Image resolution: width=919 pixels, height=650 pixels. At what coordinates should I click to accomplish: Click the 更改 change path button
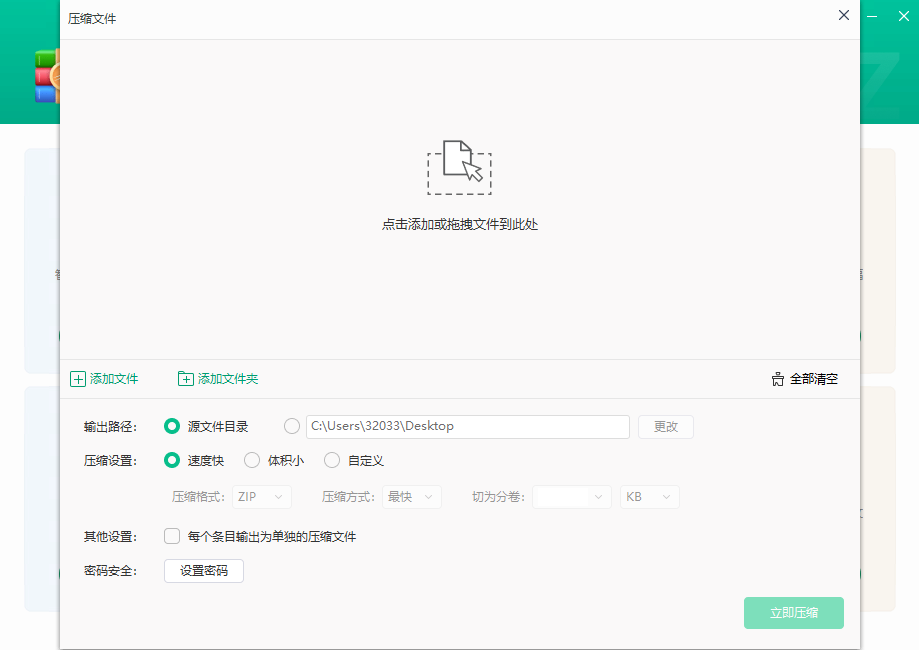tap(665, 426)
